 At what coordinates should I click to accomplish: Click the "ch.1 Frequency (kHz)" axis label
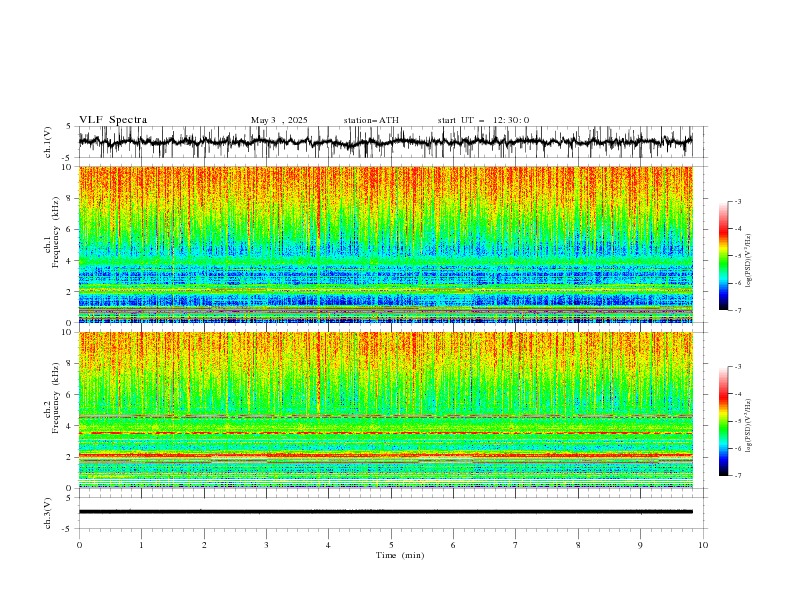point(53,232)
